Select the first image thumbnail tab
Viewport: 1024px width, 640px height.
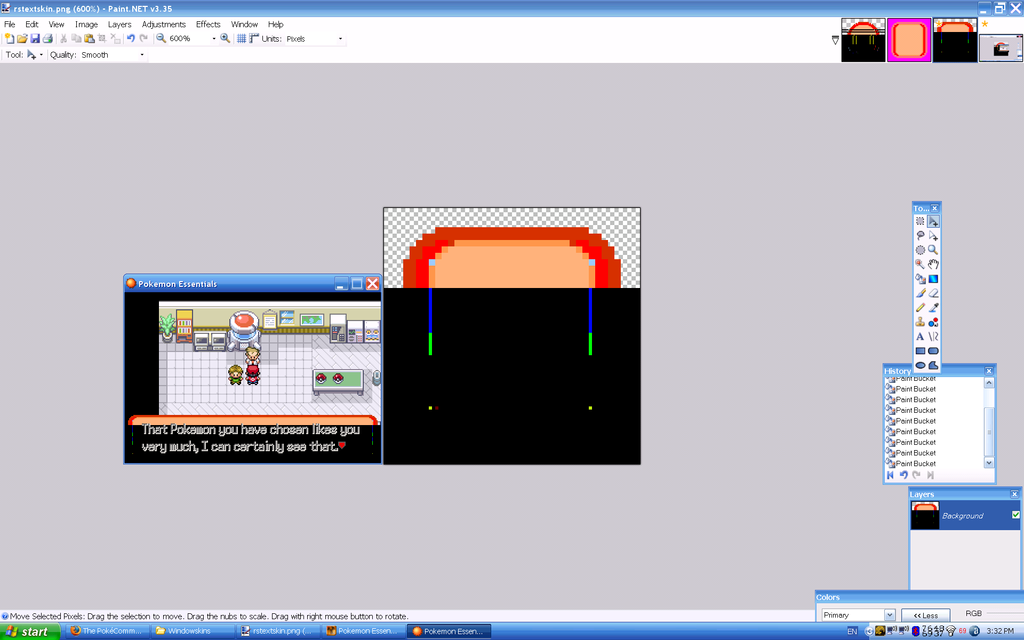[x=863, y=40]
